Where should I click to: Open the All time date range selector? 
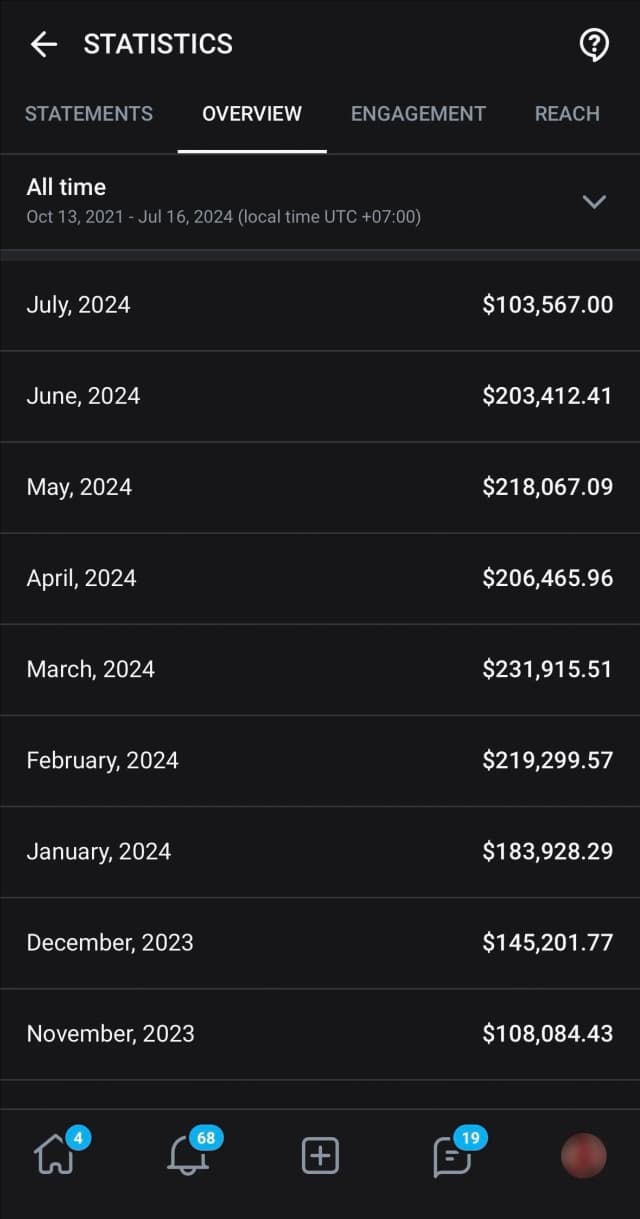point(224,201)
